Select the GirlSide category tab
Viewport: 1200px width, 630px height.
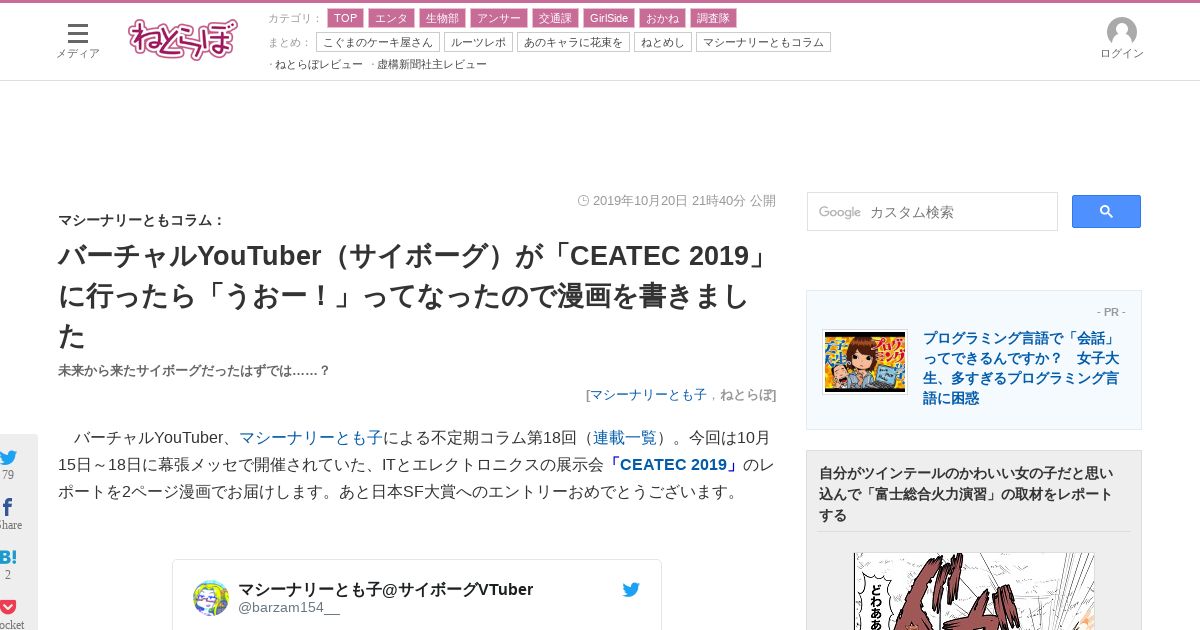click(x=608, y=18)
